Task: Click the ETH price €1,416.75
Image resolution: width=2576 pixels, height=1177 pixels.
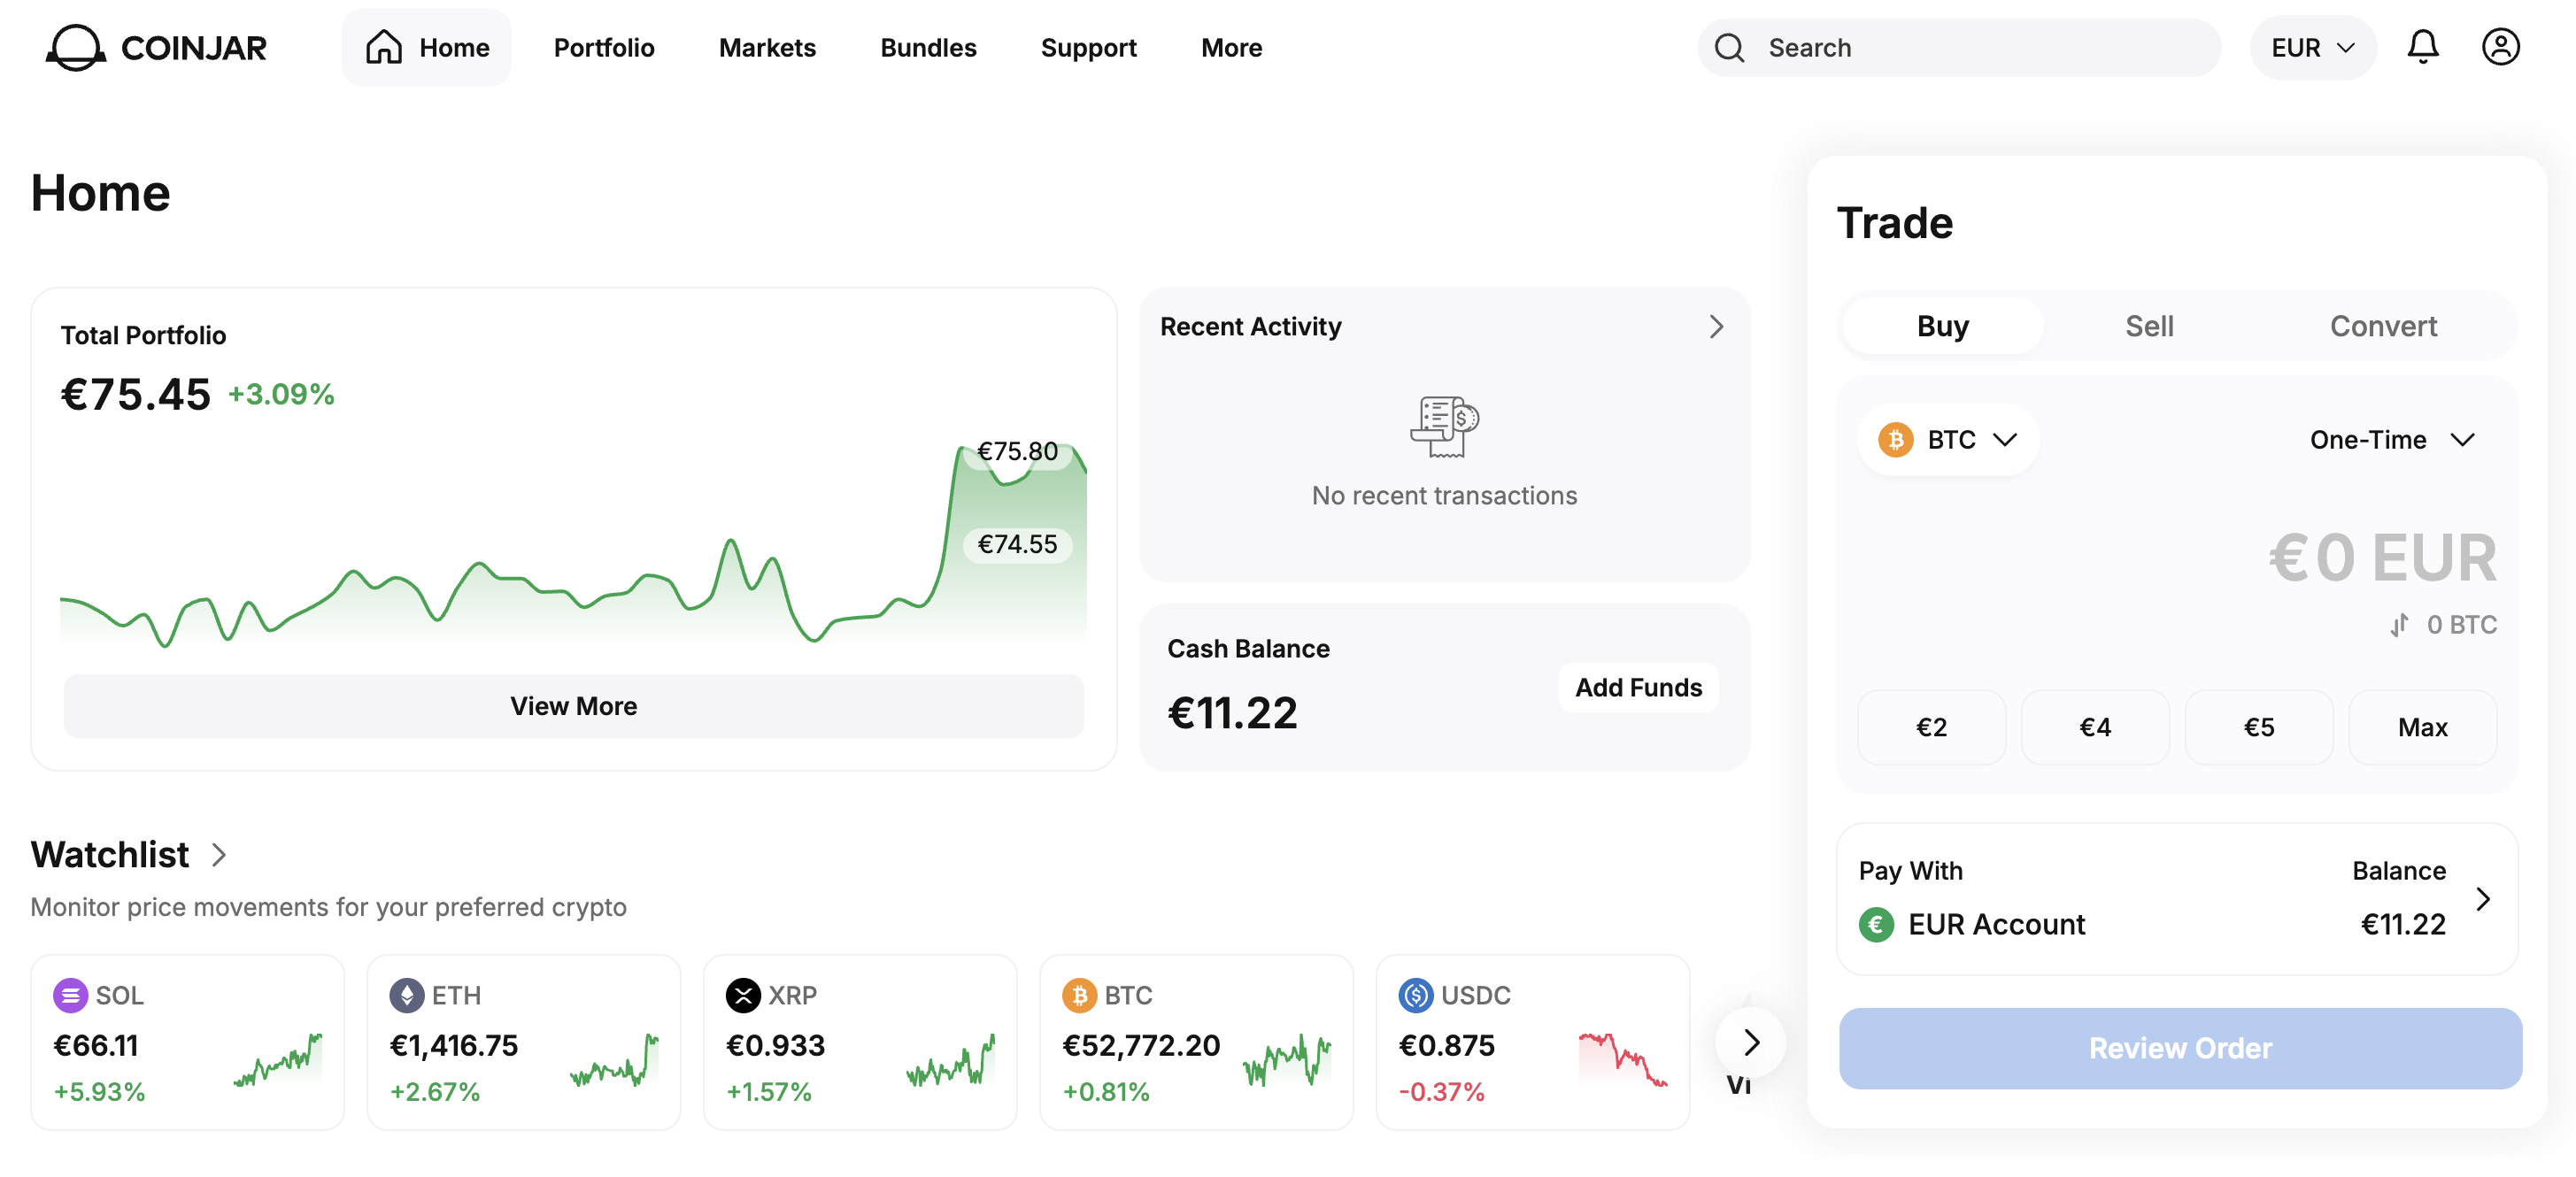Action: [x=454, y=1046]
